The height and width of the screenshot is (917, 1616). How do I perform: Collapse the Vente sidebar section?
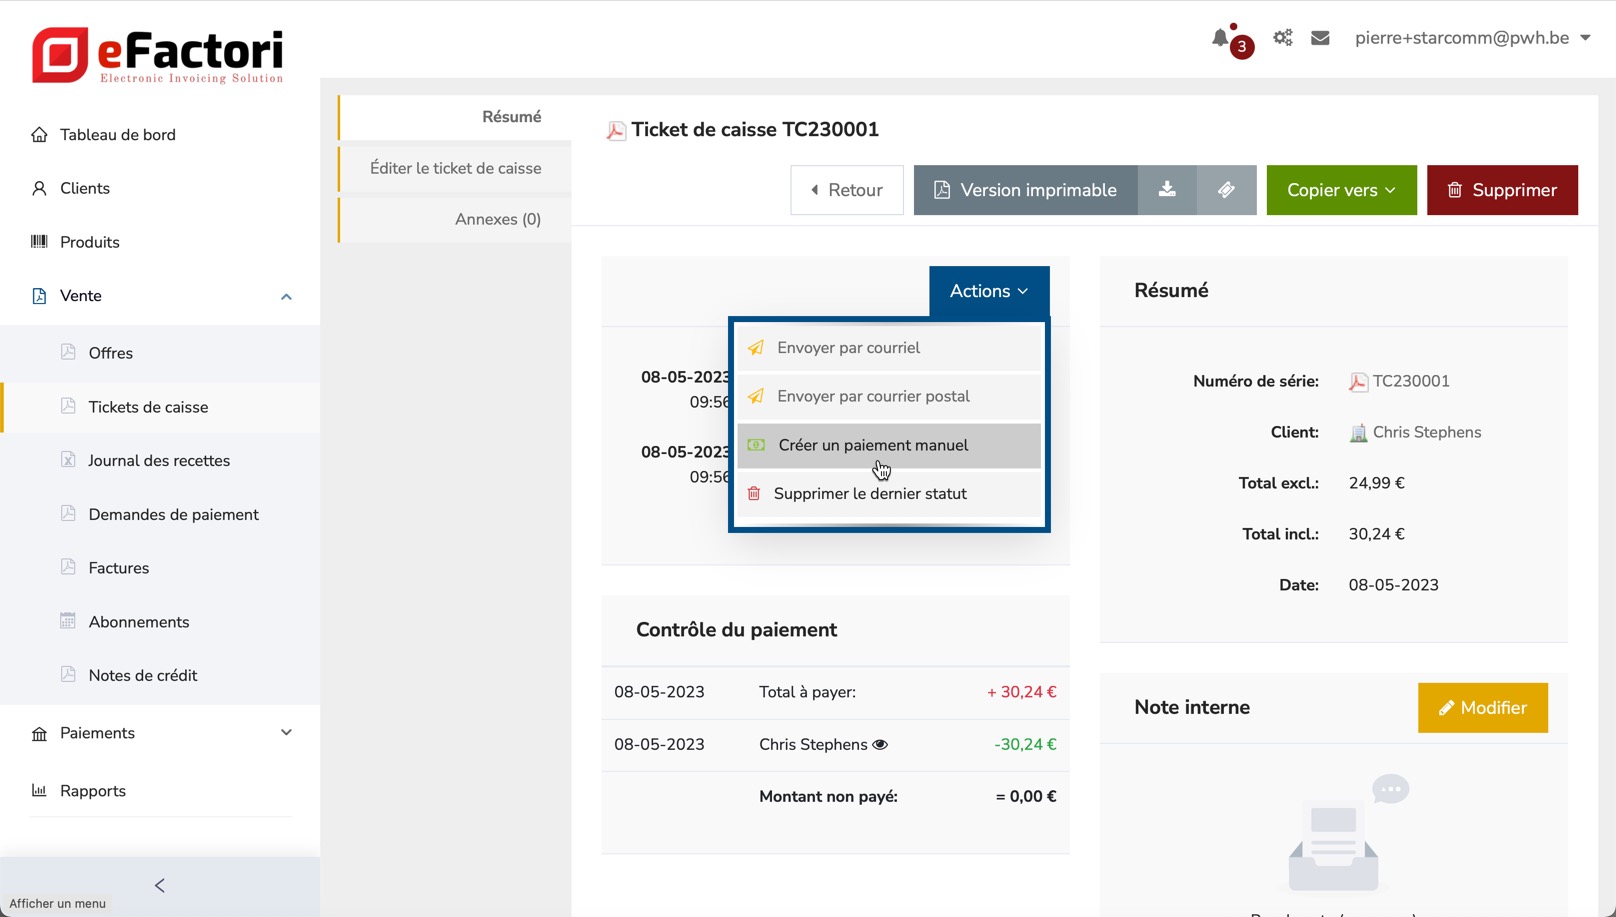pos(286,296)
